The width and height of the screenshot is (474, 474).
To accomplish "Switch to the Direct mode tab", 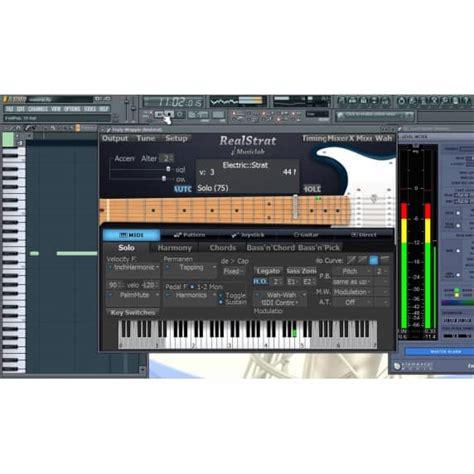I will pyautogui.click(x=363, y=235).
